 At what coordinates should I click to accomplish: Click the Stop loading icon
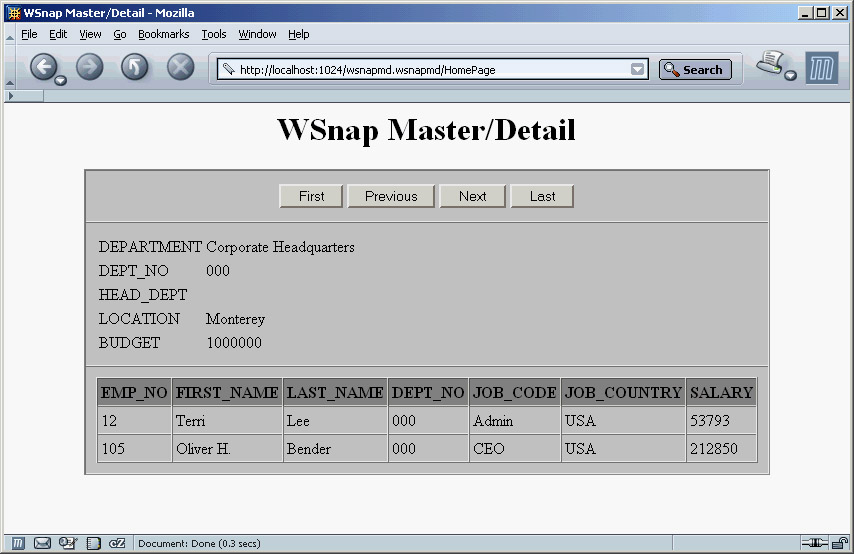tap(180, 67)
